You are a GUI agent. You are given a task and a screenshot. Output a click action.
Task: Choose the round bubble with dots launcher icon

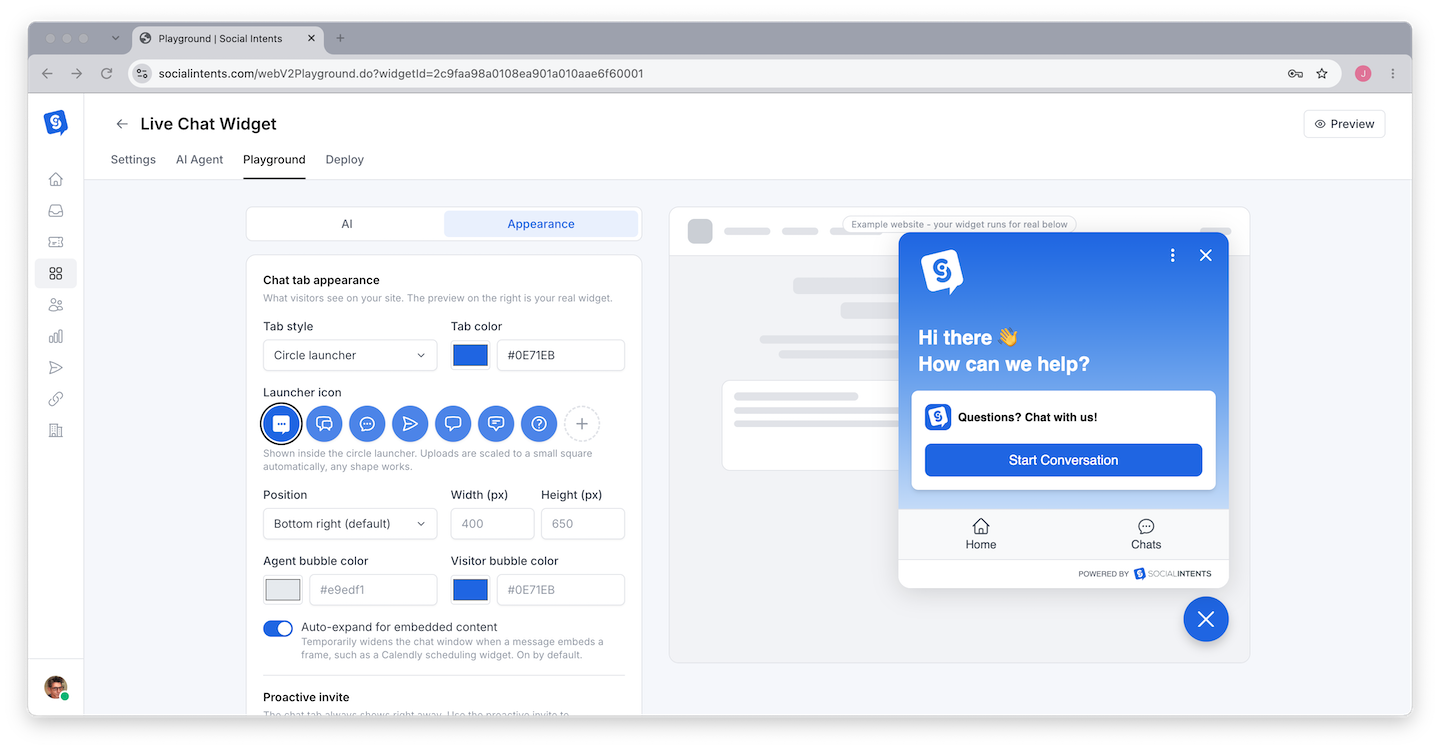367,424
